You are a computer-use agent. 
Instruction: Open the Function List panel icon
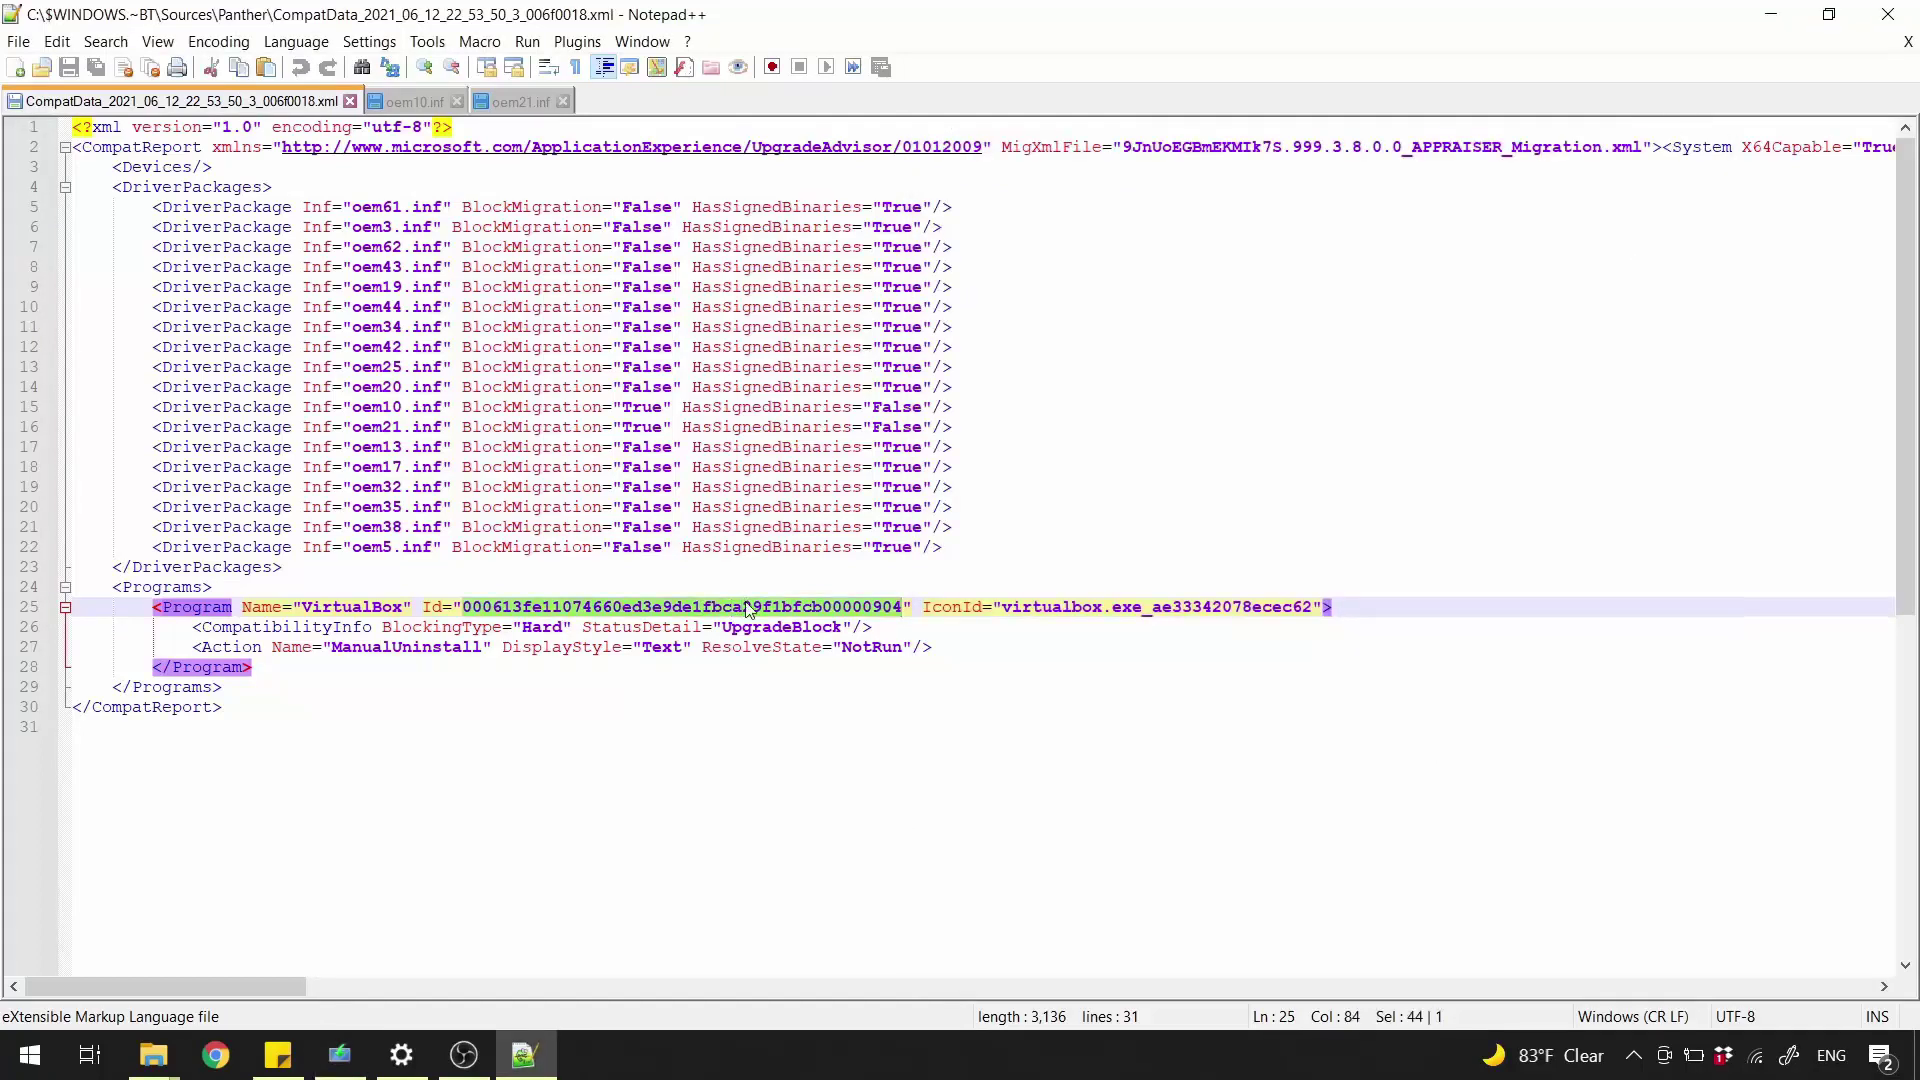[684, 67]
